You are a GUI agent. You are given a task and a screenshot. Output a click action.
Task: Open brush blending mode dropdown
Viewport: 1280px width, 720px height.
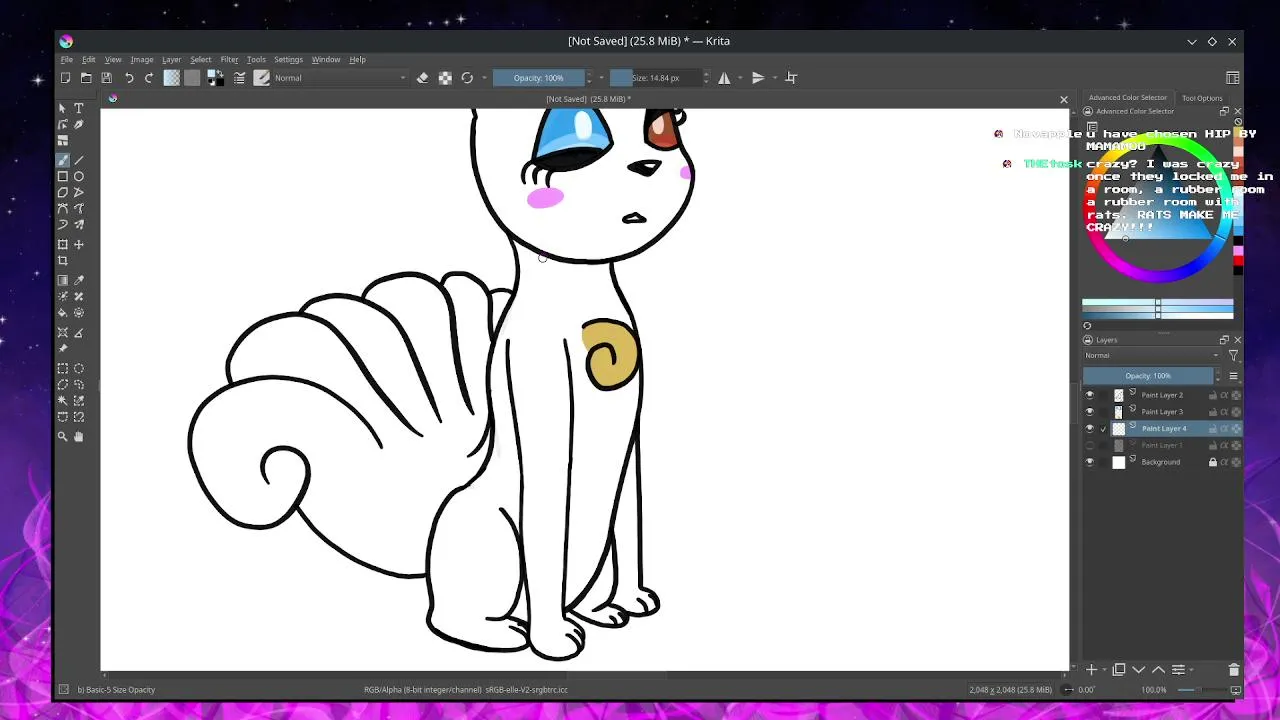[340, 78]
